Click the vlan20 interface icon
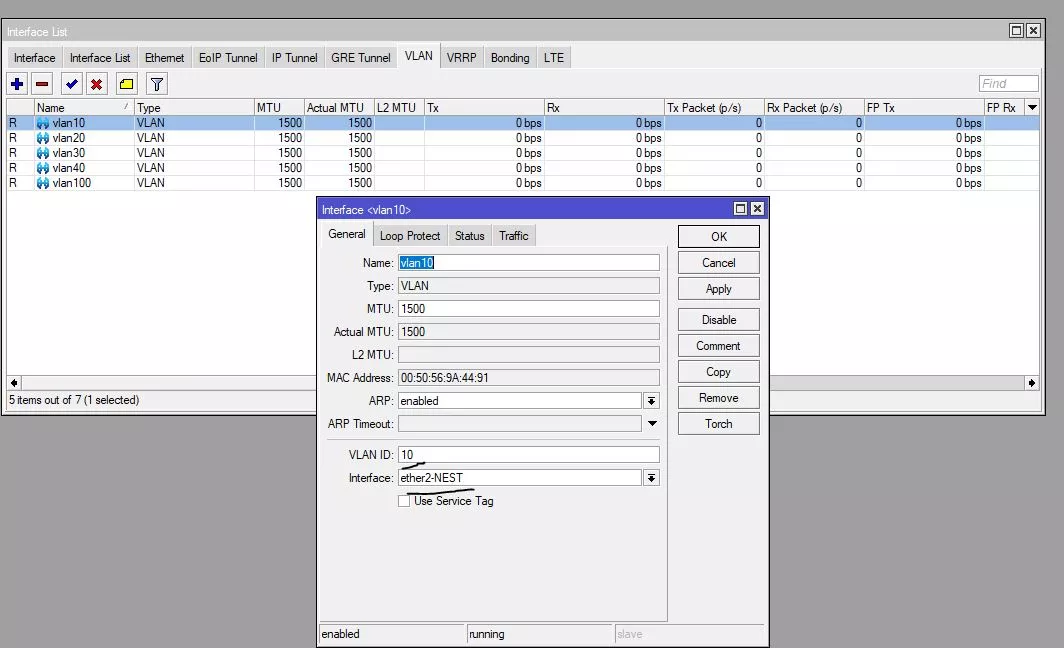Screen dimensions: 1064x648 point(43,138)
